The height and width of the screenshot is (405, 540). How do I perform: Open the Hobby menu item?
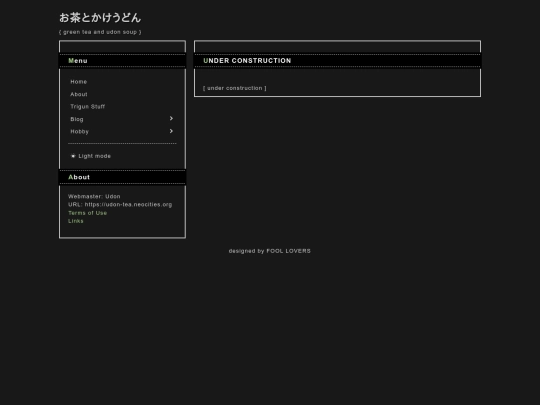tap(80, 132)
